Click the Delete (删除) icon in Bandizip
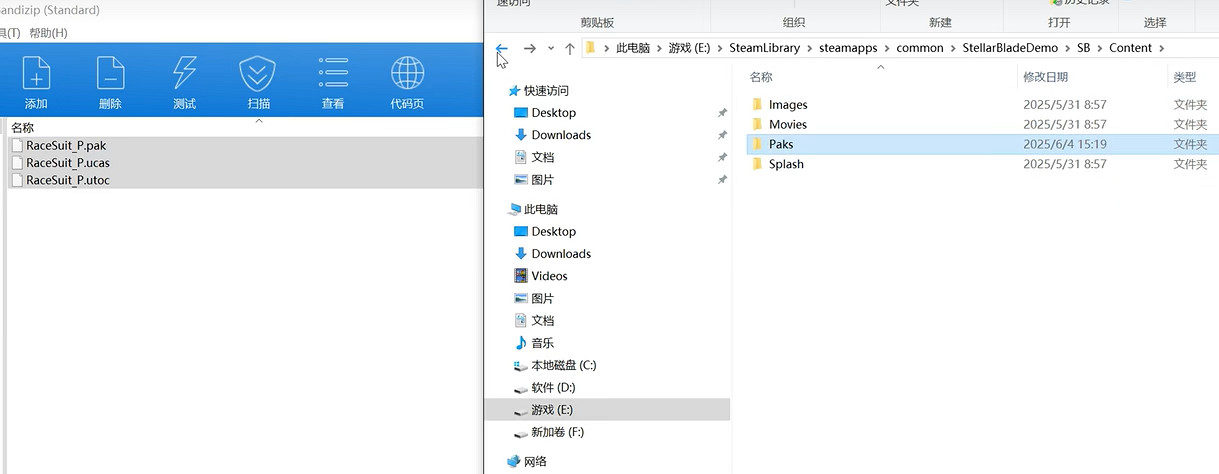This screenshot has width=1219, height=474. (x=110, y=74)
